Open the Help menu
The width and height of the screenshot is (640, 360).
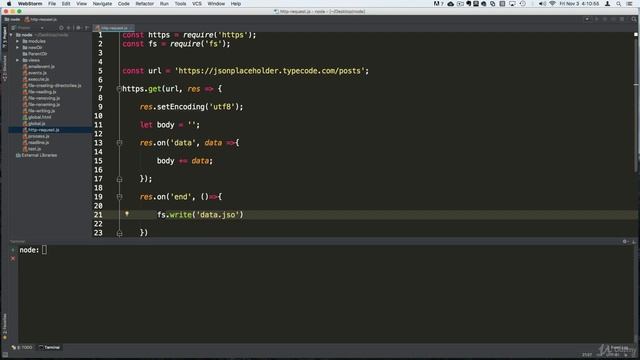point(236,4)
